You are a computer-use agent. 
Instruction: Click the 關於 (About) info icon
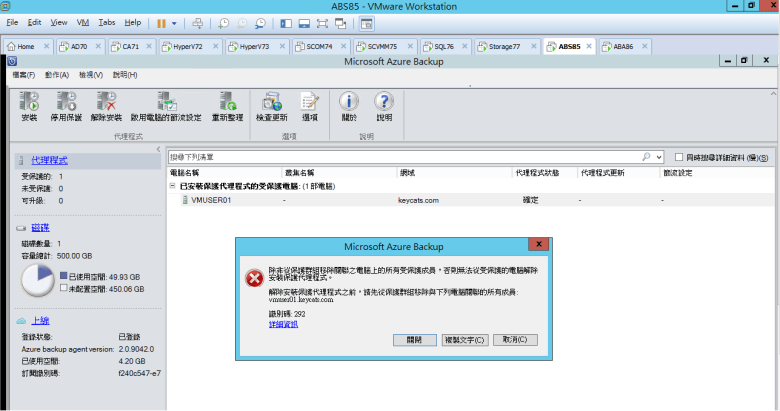[349, 102]
